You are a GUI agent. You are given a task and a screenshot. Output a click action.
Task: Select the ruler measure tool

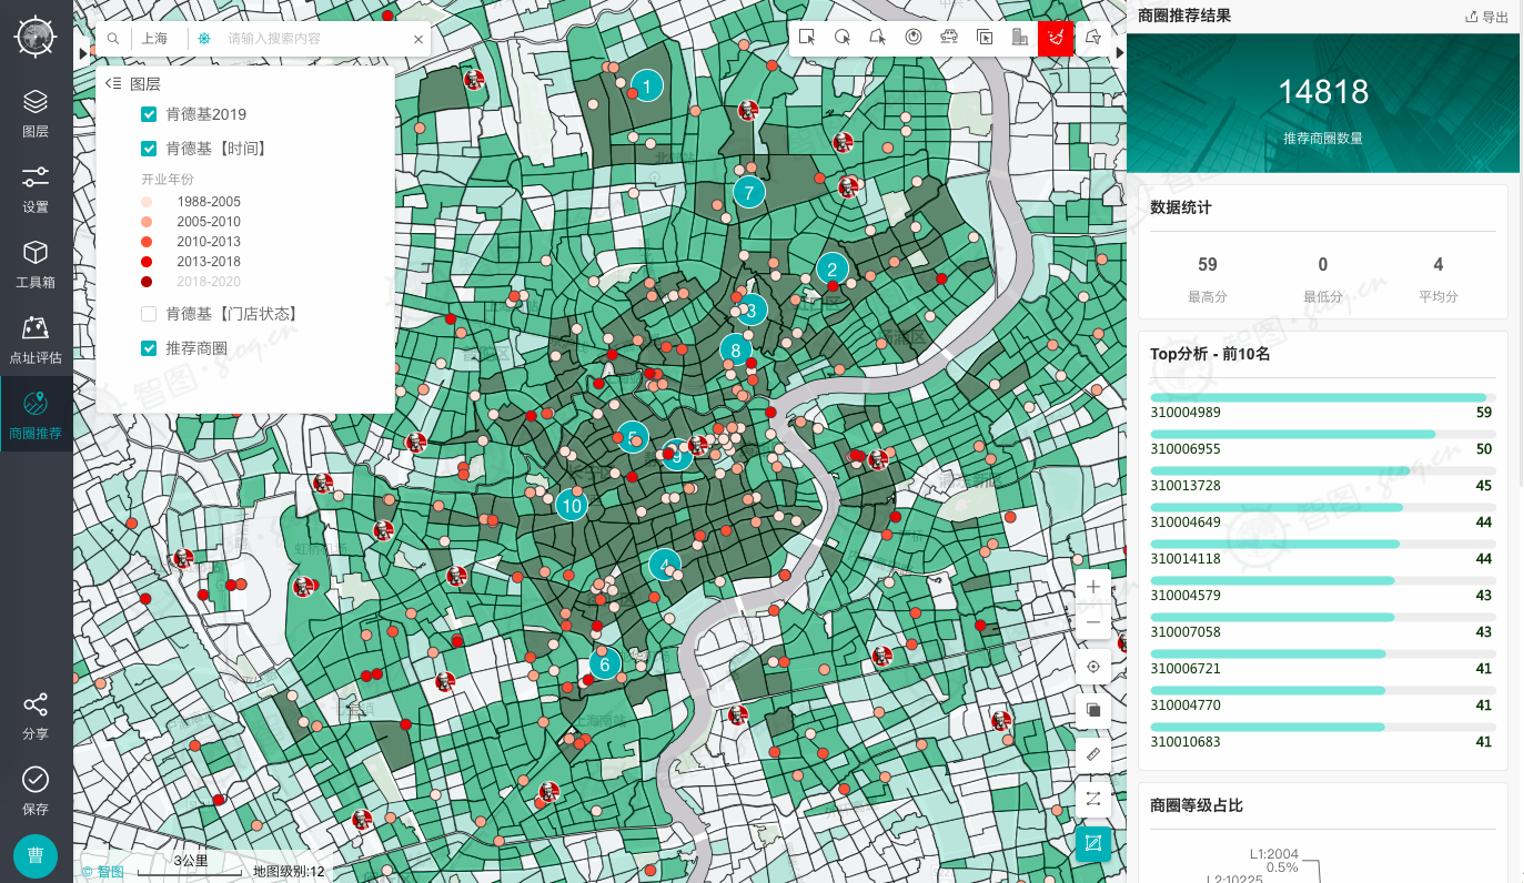pyautogui.click(x=1093, y=755)
